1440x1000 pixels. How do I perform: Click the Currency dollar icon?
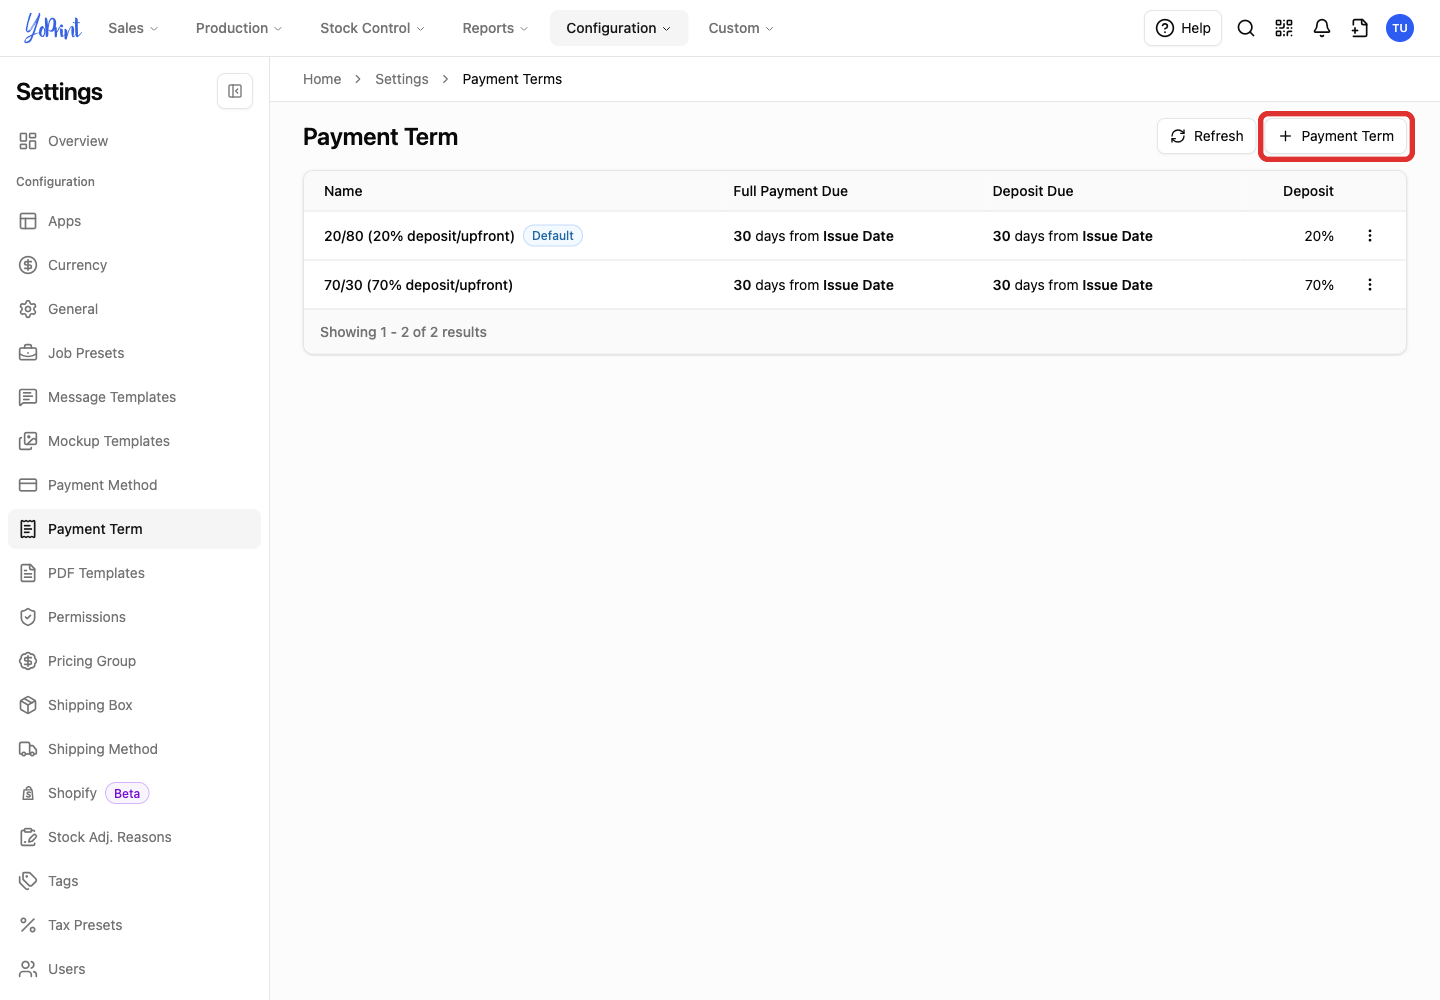pyautogui.click(x=28, y=265)
